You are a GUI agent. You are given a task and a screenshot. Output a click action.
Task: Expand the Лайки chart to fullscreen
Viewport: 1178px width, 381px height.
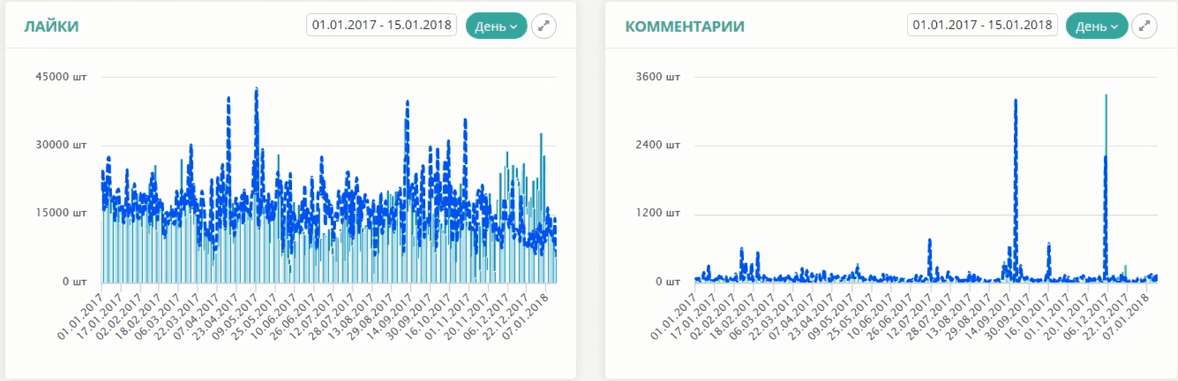(544, 26)
